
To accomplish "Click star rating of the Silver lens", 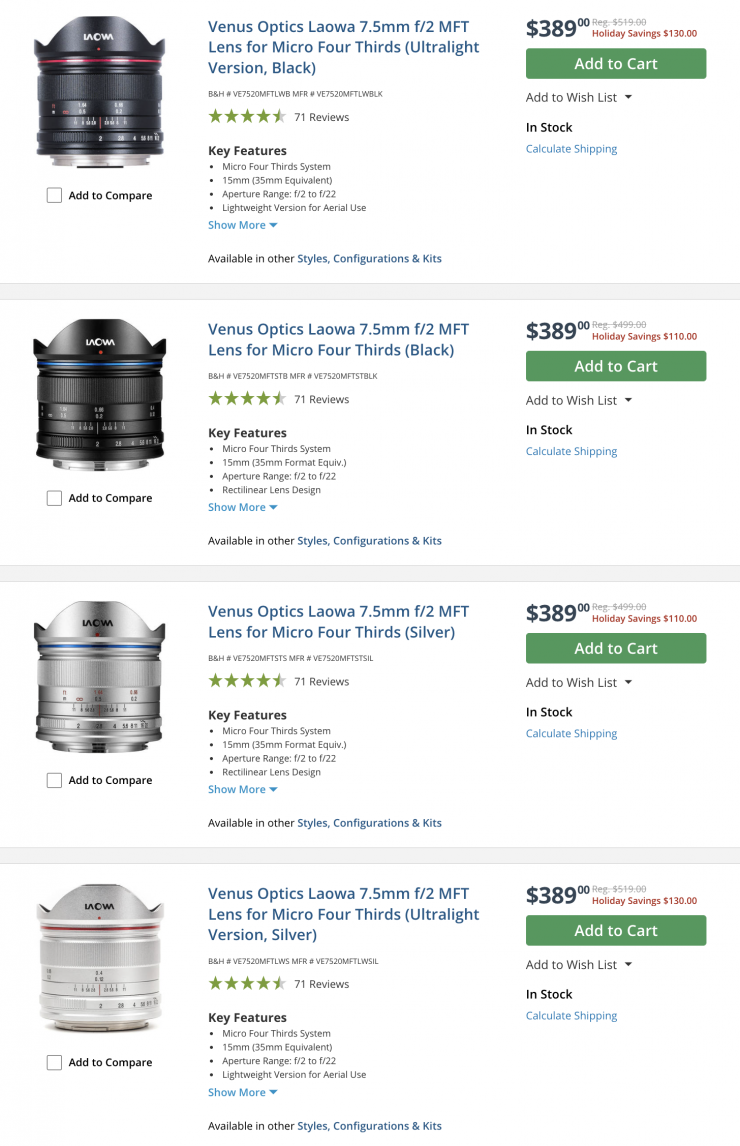I will [x=247, y=681].
